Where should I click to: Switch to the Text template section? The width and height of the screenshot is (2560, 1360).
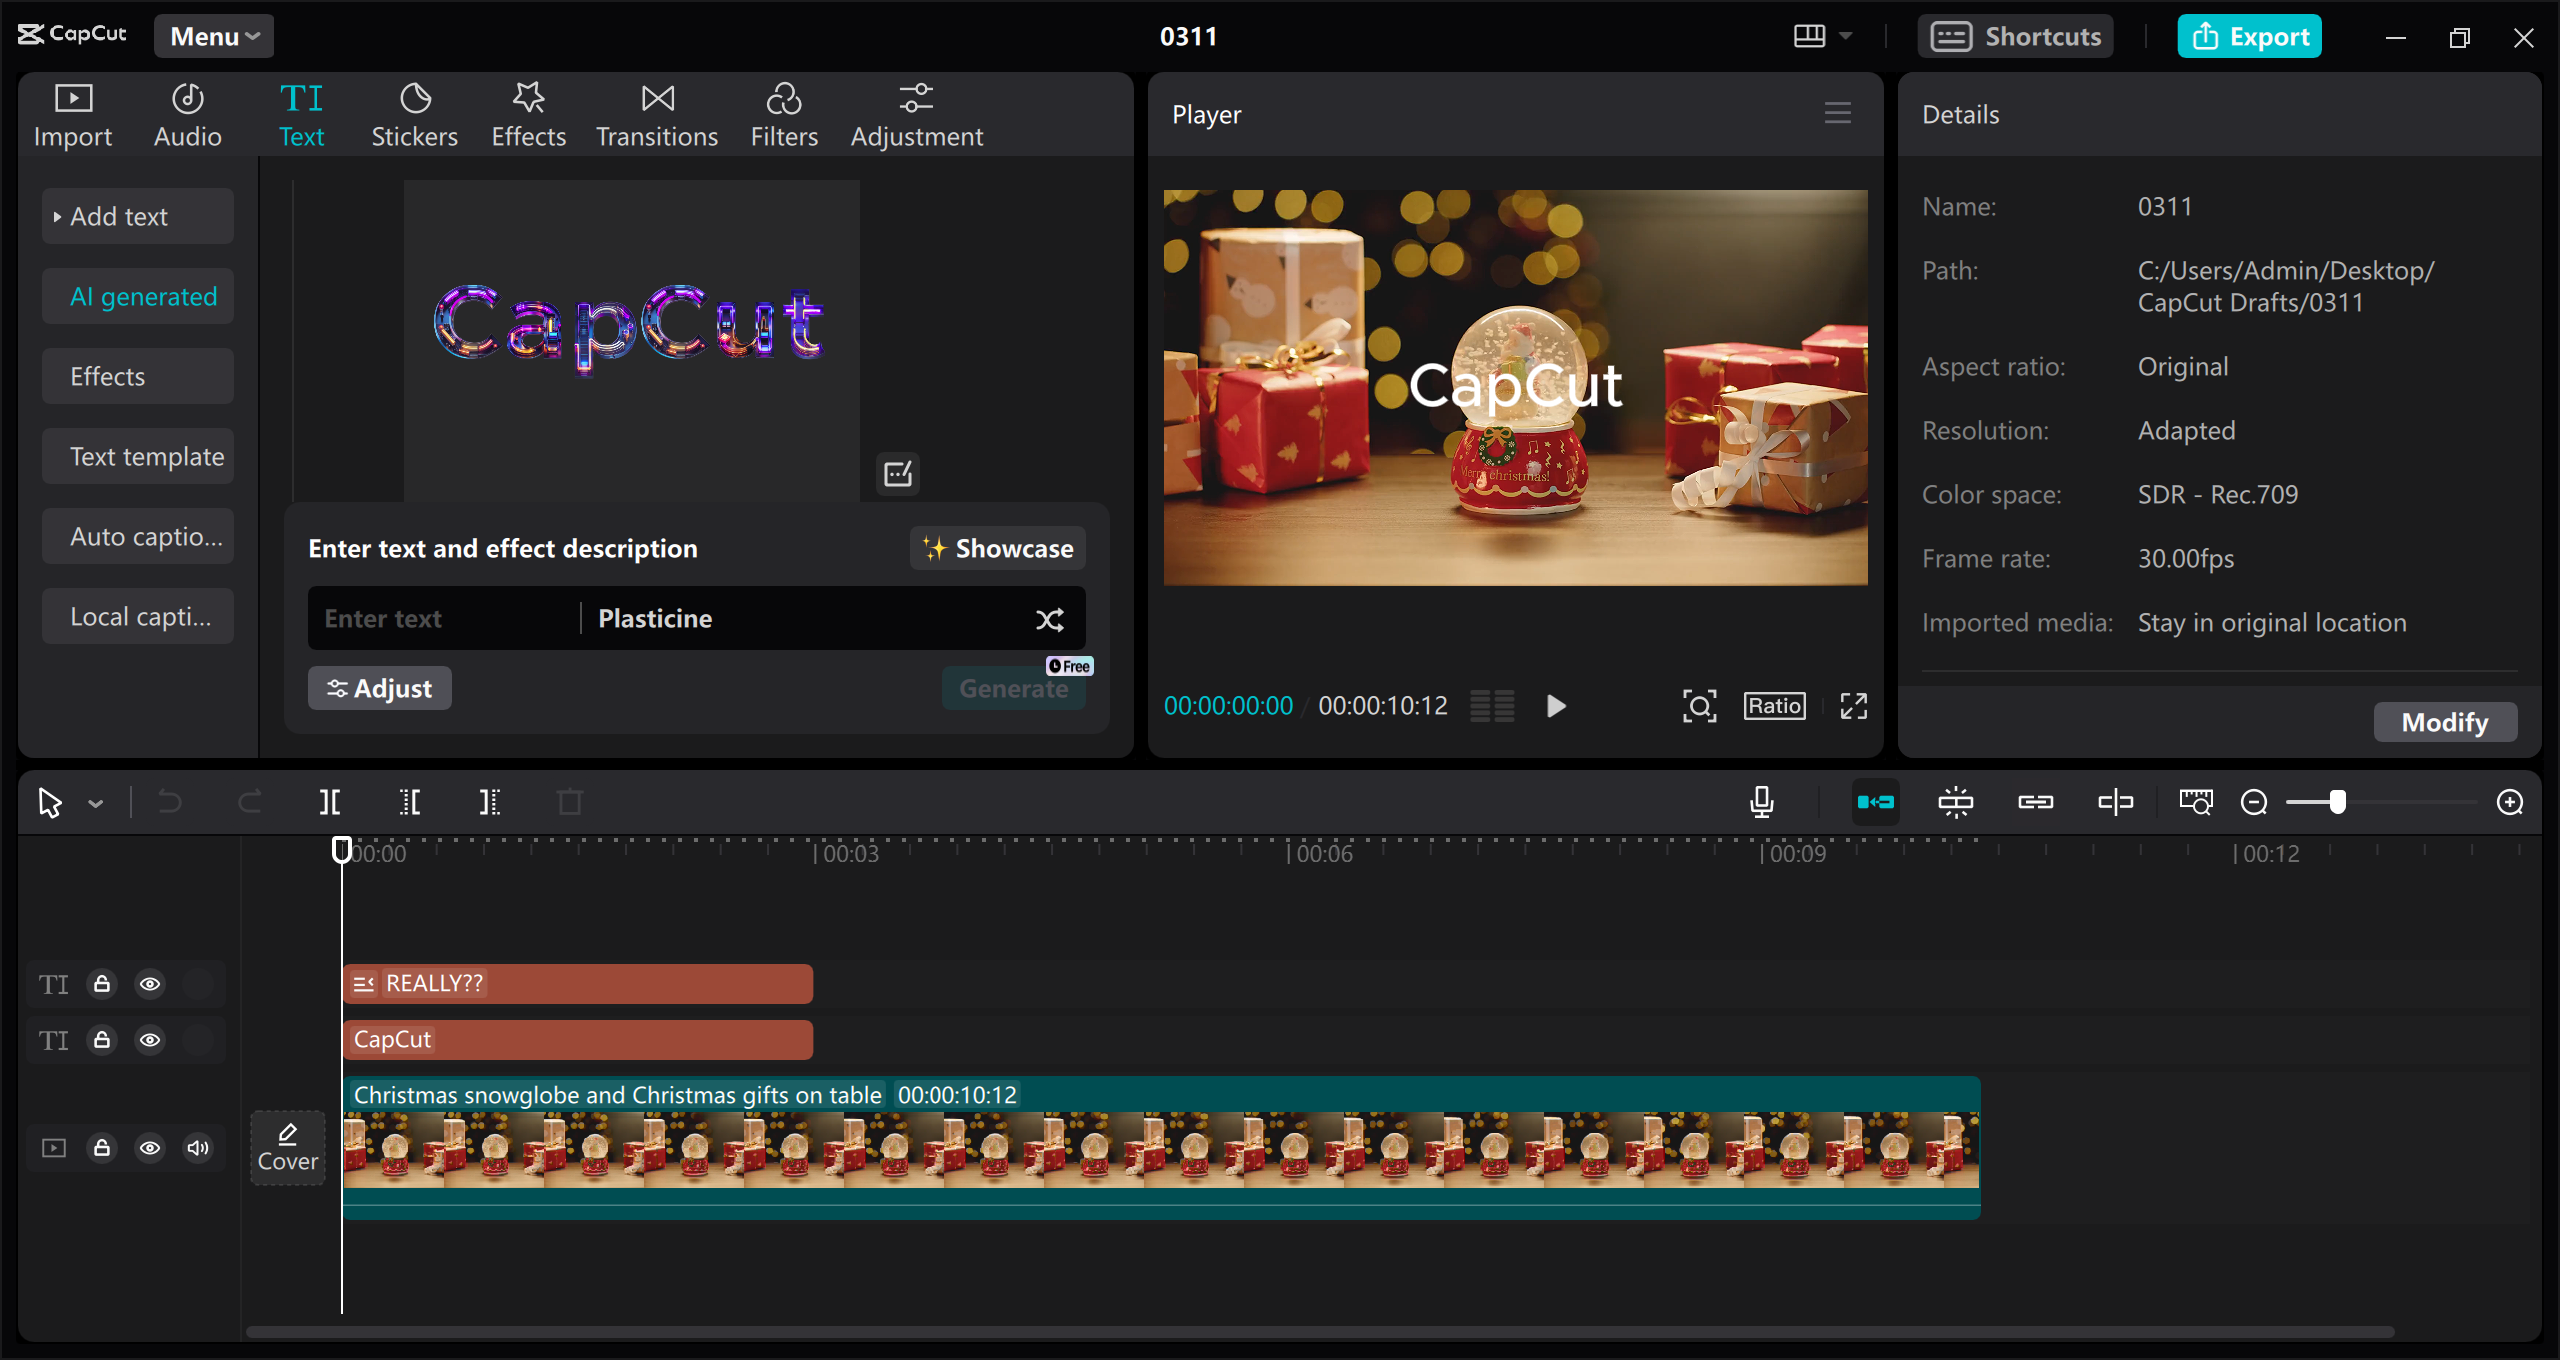[137, 456]
